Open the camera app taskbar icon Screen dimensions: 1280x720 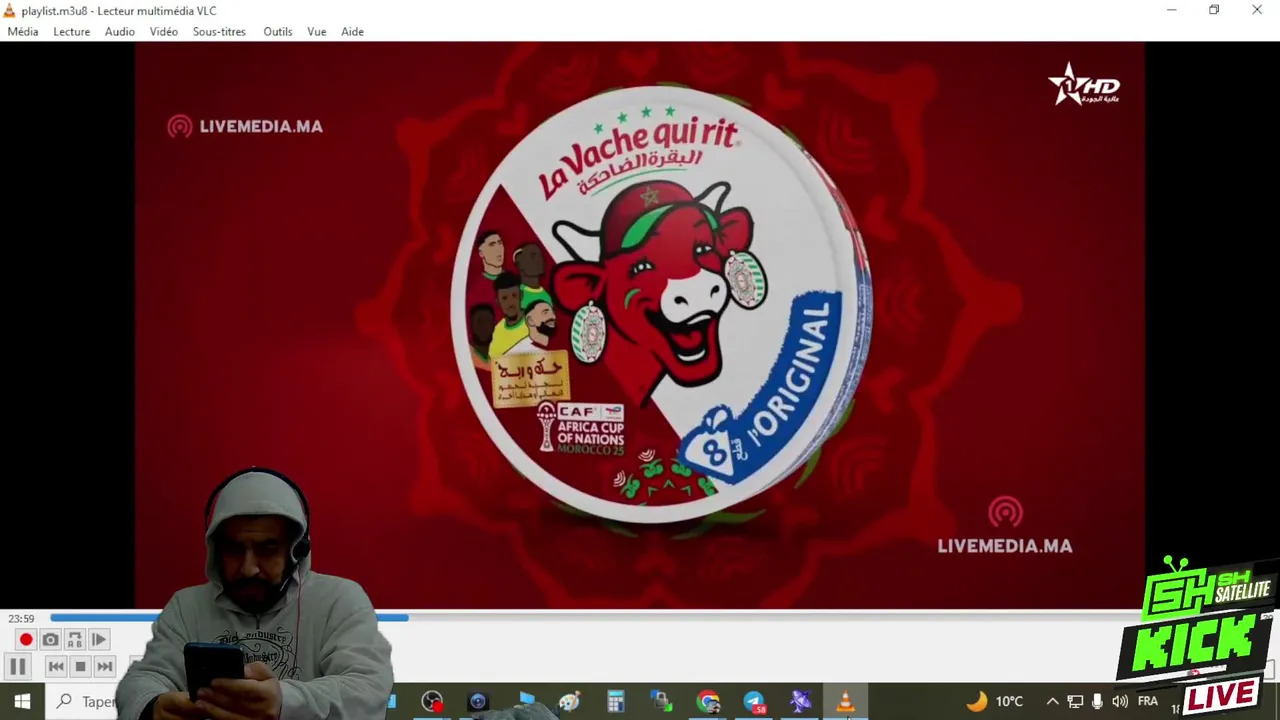click(477, 702)
